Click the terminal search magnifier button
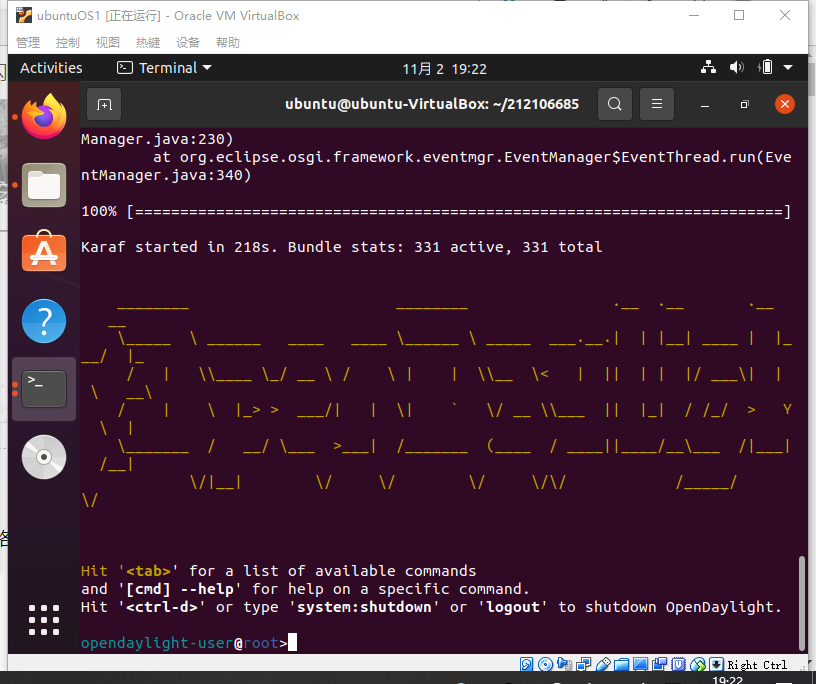Viewport: 816px width, 684px height. [x=615, y=104]
